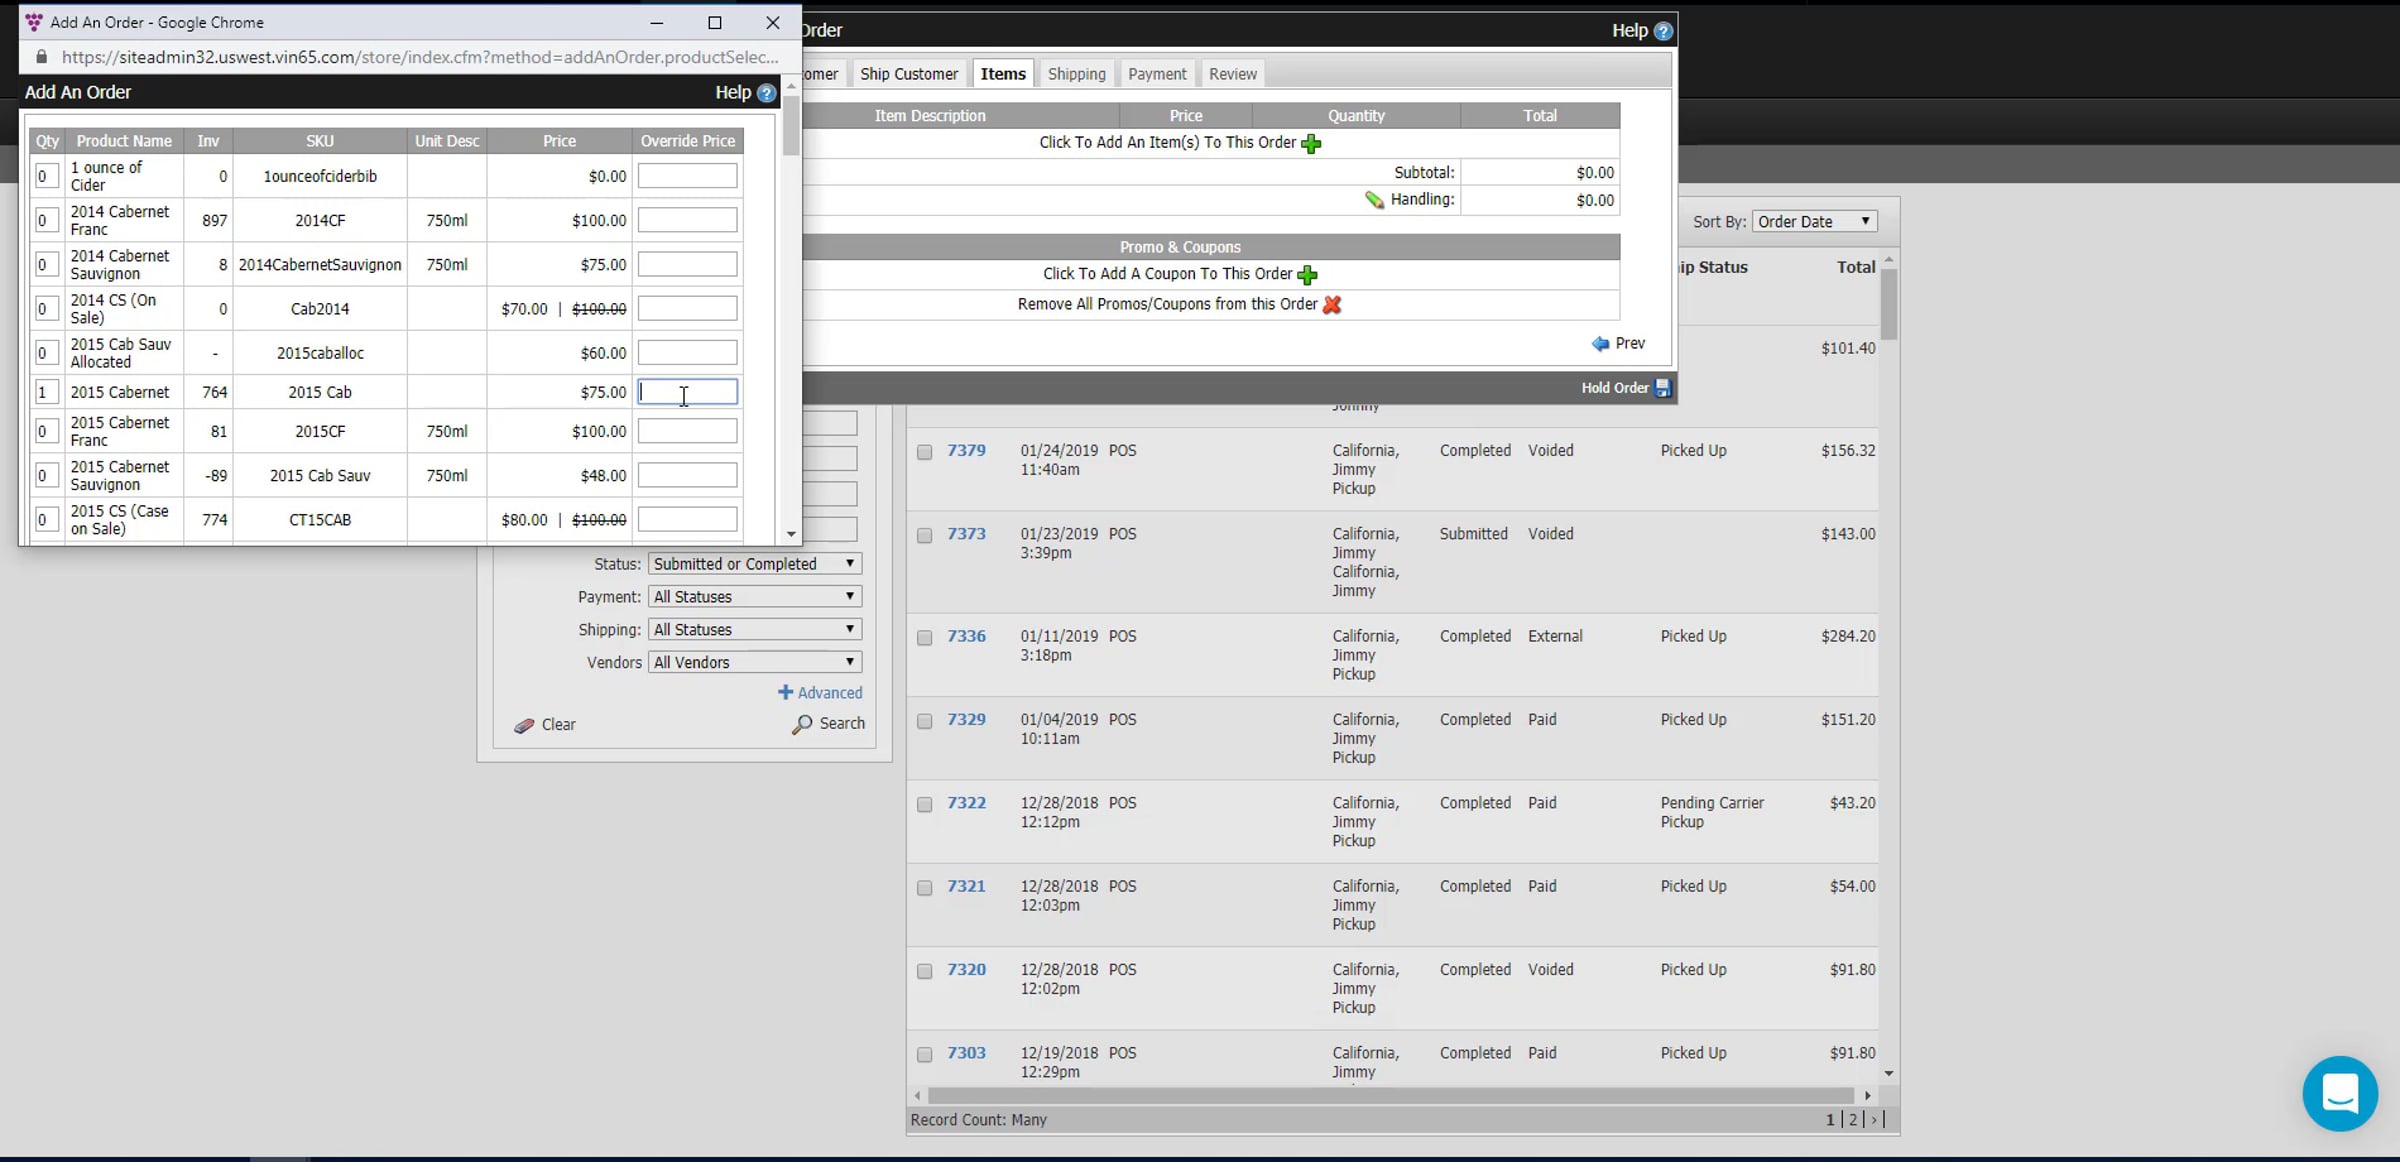Click the Hold Order save icon

click(x=1662, y=388)
